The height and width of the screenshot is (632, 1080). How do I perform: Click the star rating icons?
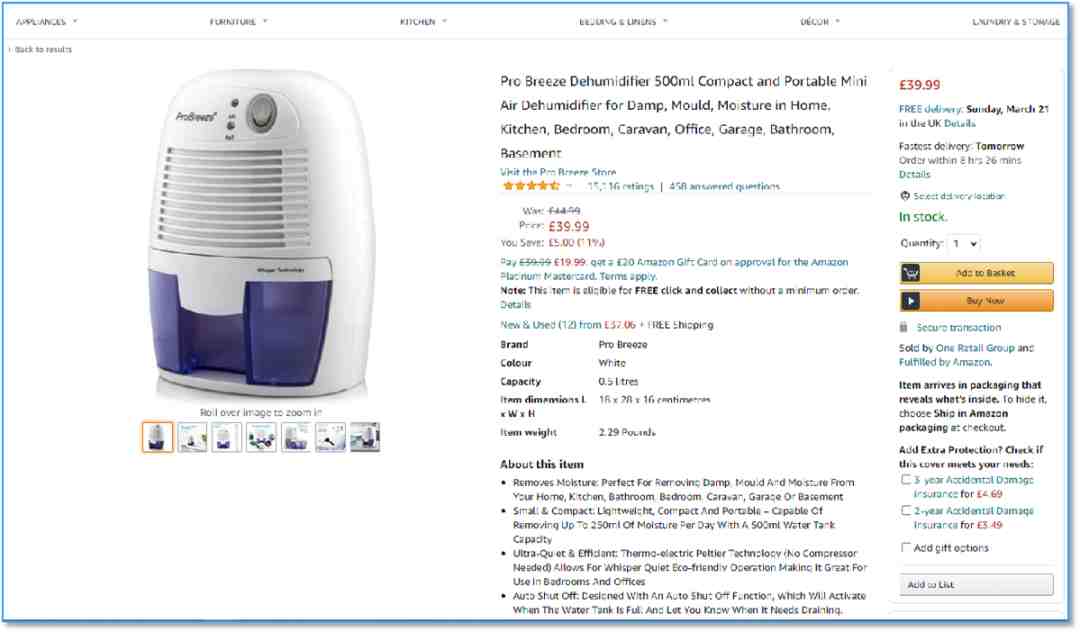(x=531, y=186)
